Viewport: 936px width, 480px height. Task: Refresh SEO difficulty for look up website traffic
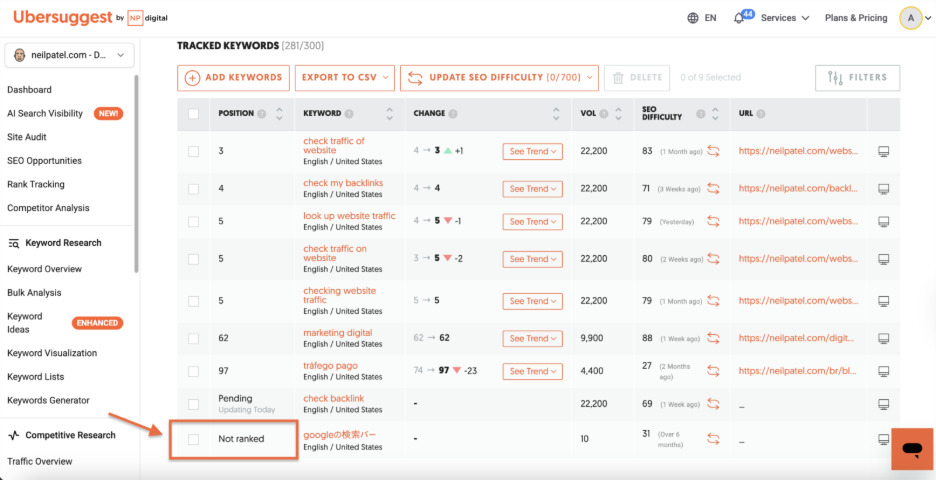point(713,221)
